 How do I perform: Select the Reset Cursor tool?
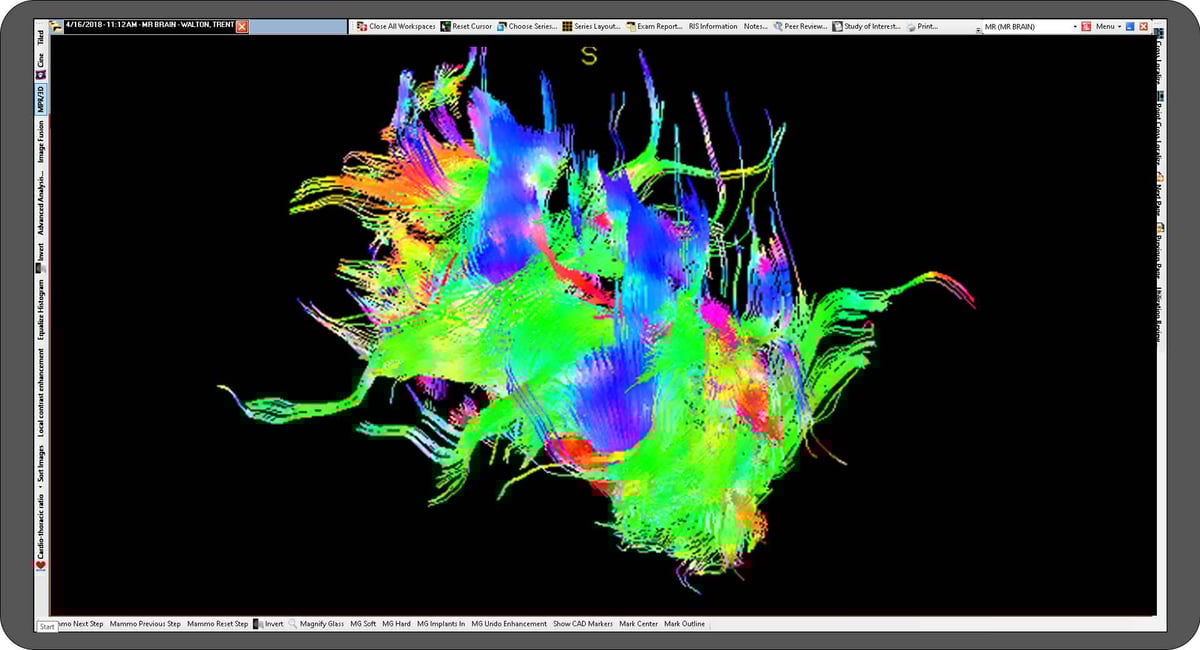coord(469,27)
